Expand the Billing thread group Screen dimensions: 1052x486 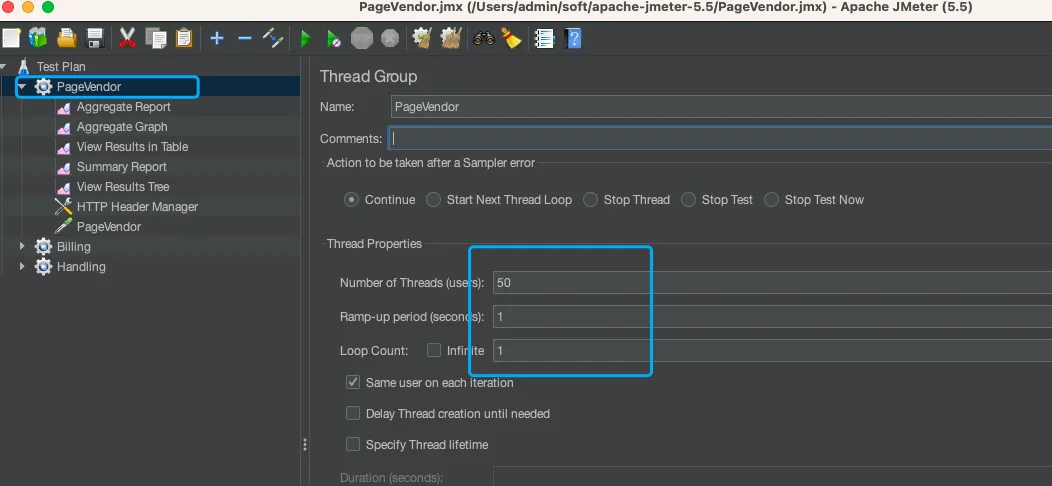point(22,246)
